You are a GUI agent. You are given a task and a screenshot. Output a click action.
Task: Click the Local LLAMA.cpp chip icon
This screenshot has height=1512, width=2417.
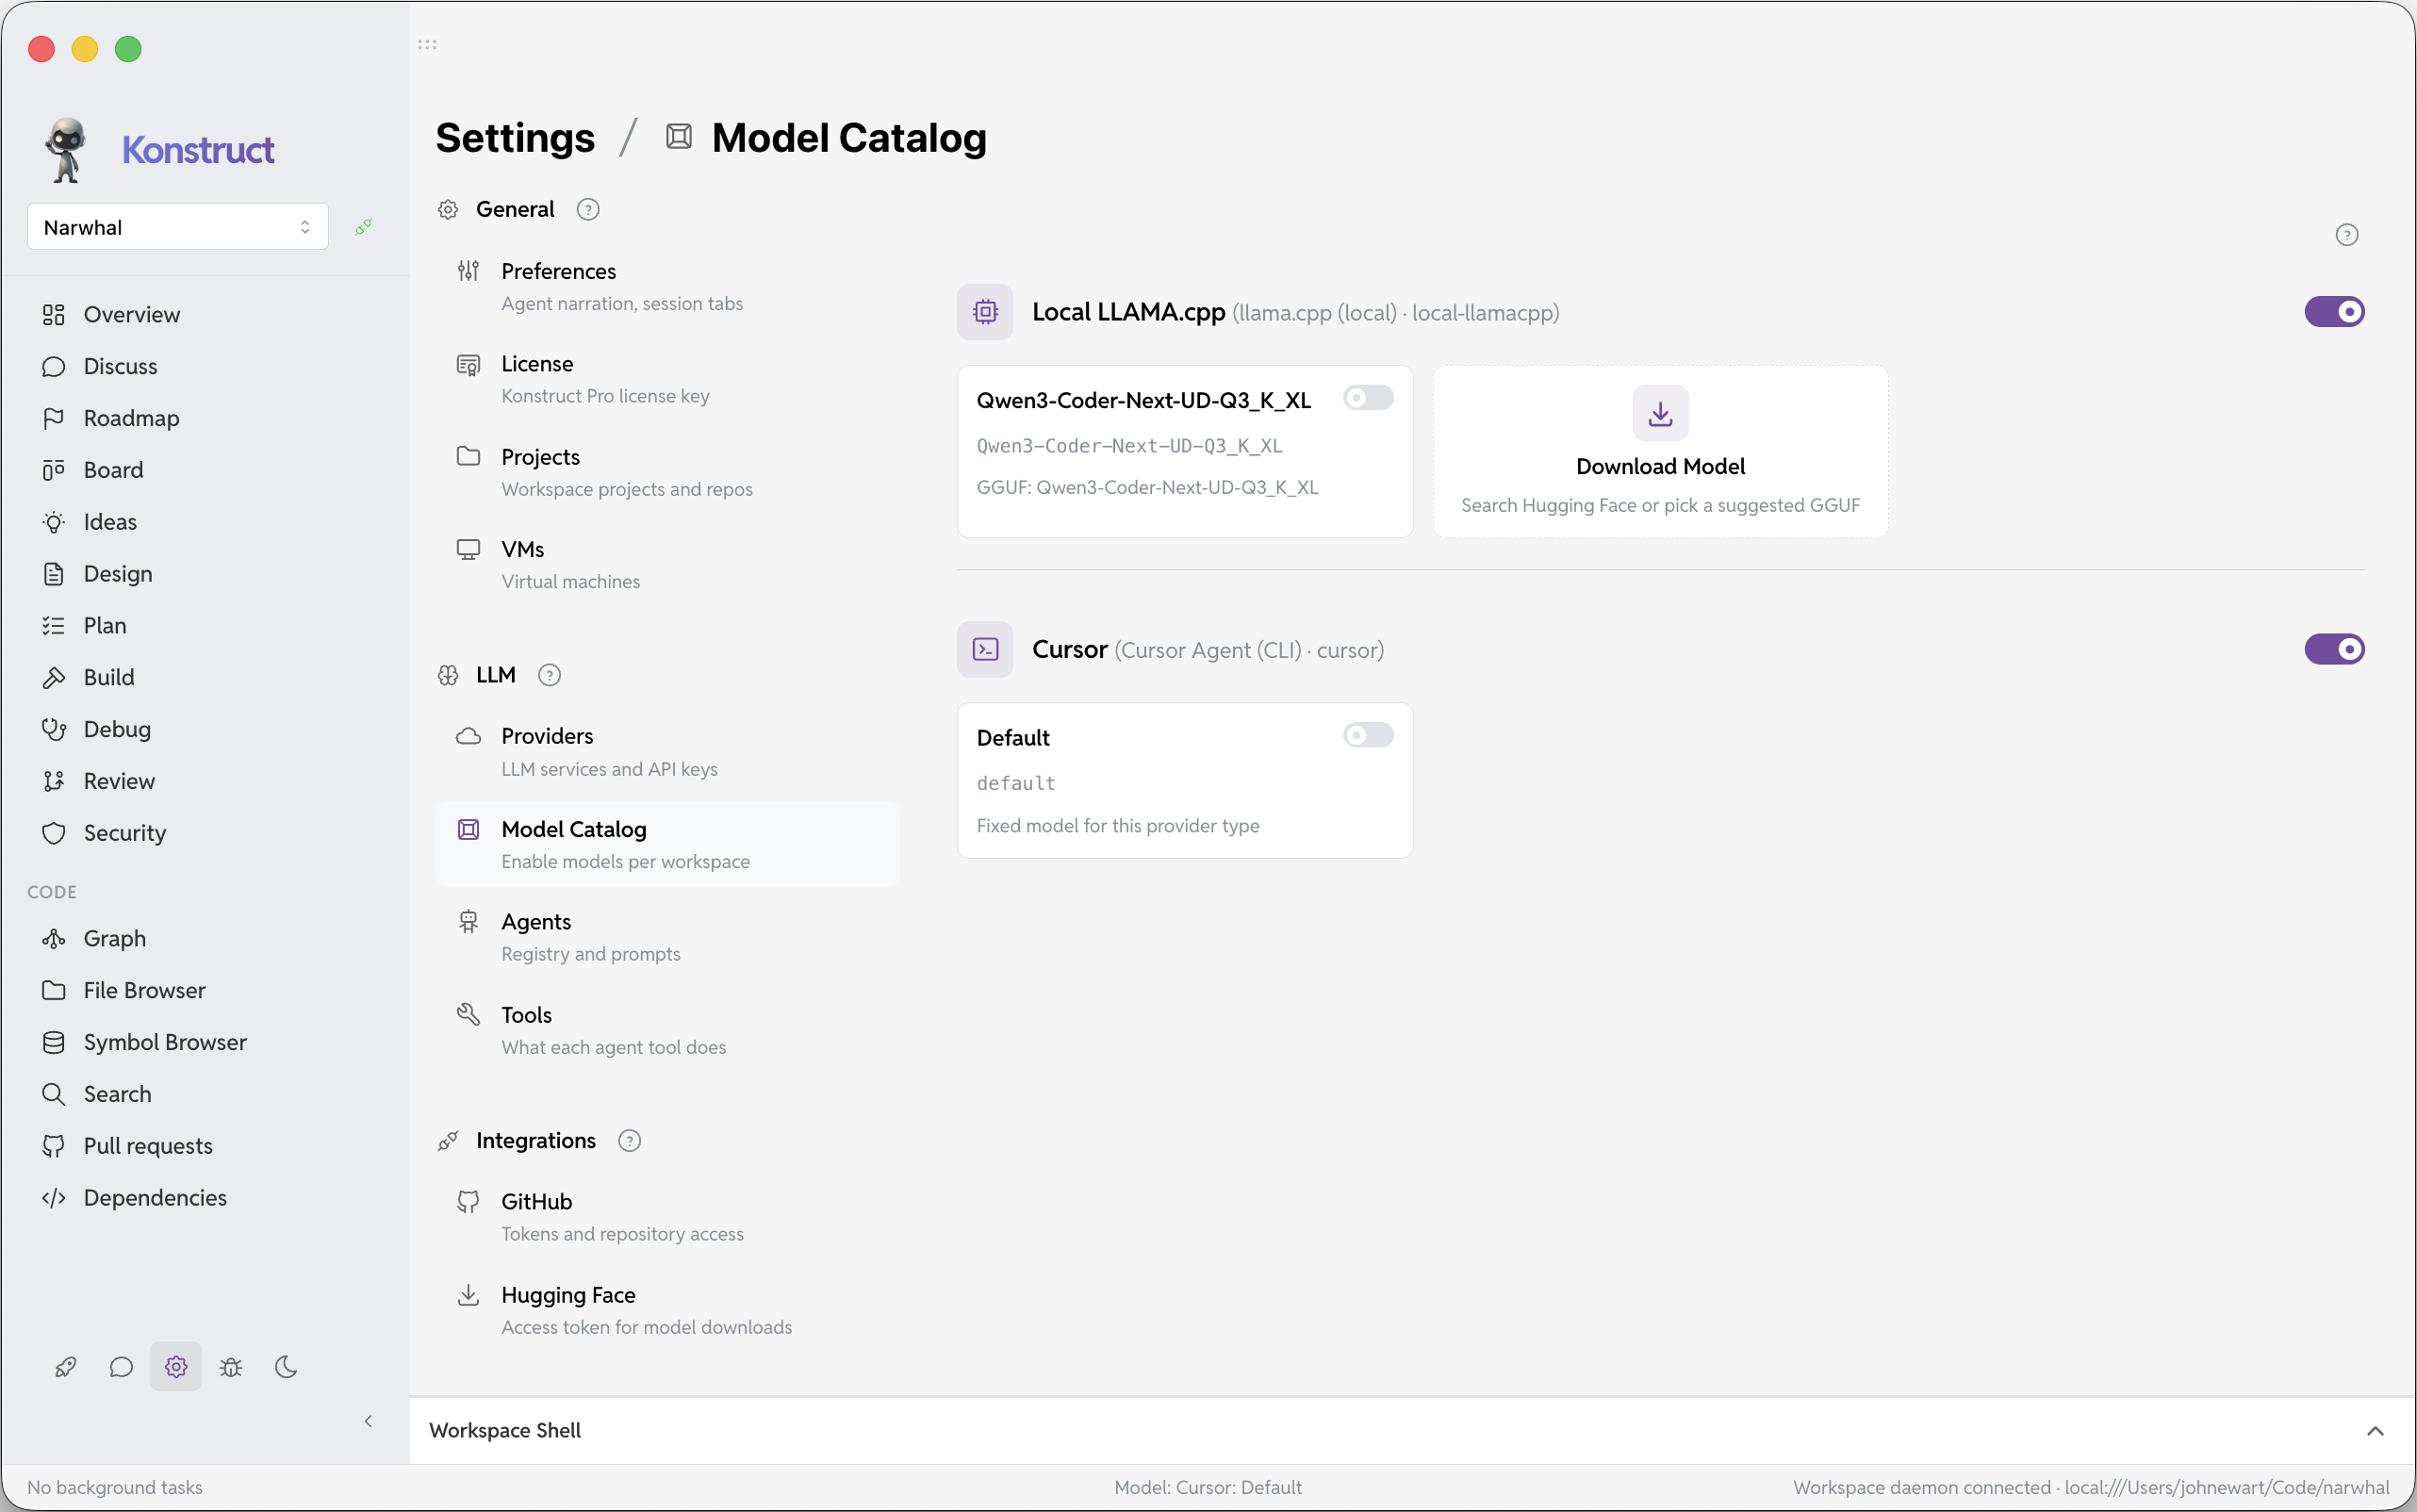[985, 312]
